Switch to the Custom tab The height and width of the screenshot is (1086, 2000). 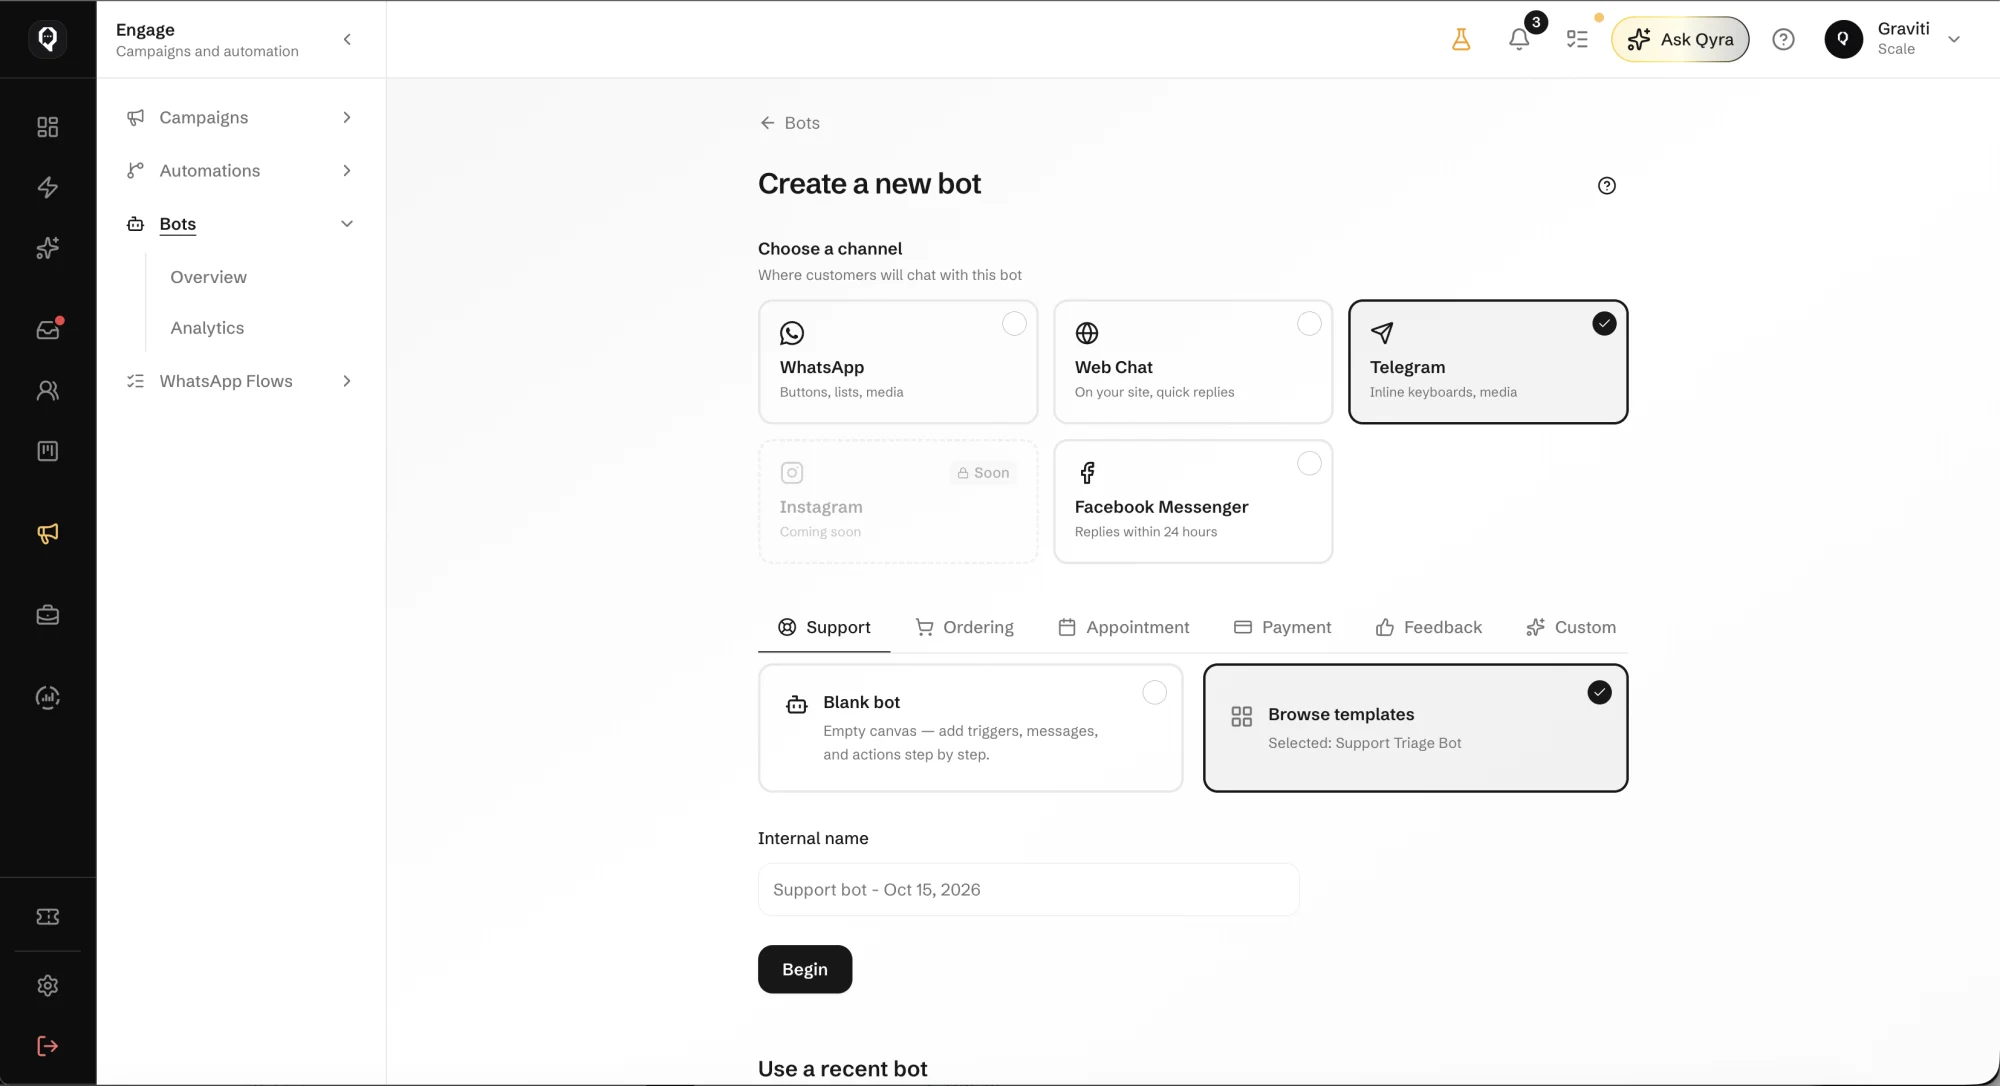click(1570, 627)
